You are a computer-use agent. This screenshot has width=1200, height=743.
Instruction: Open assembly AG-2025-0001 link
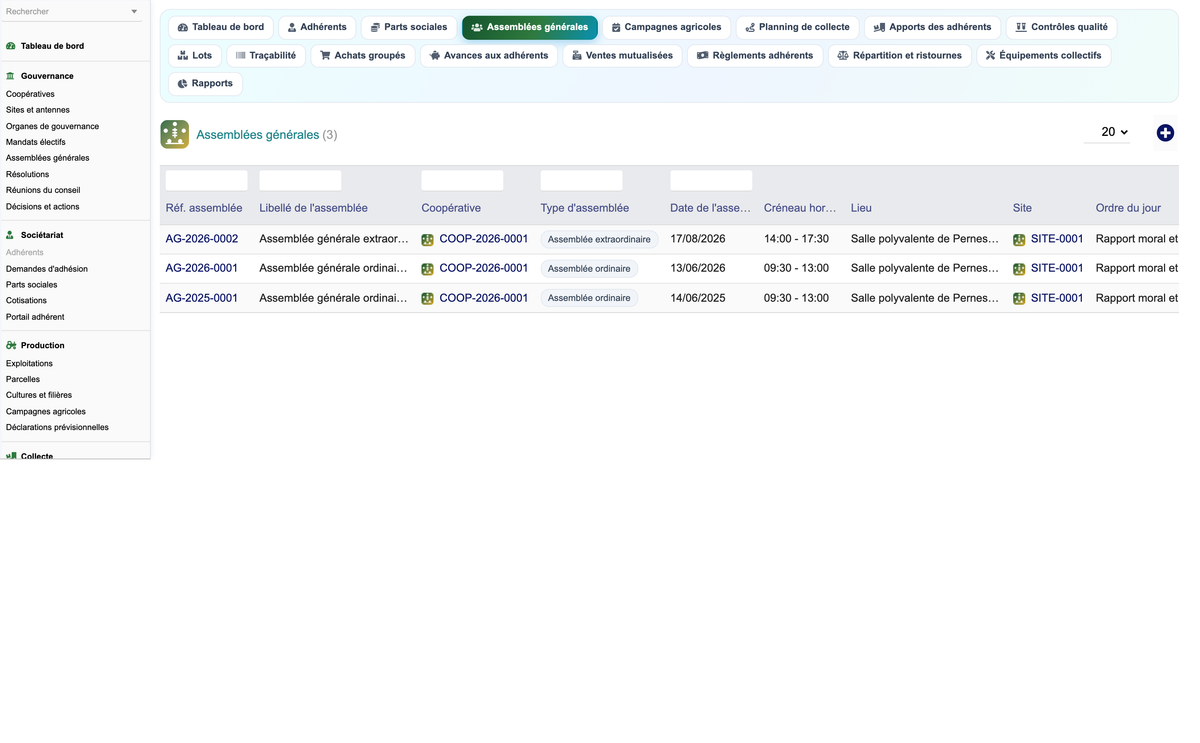point(202,298)
